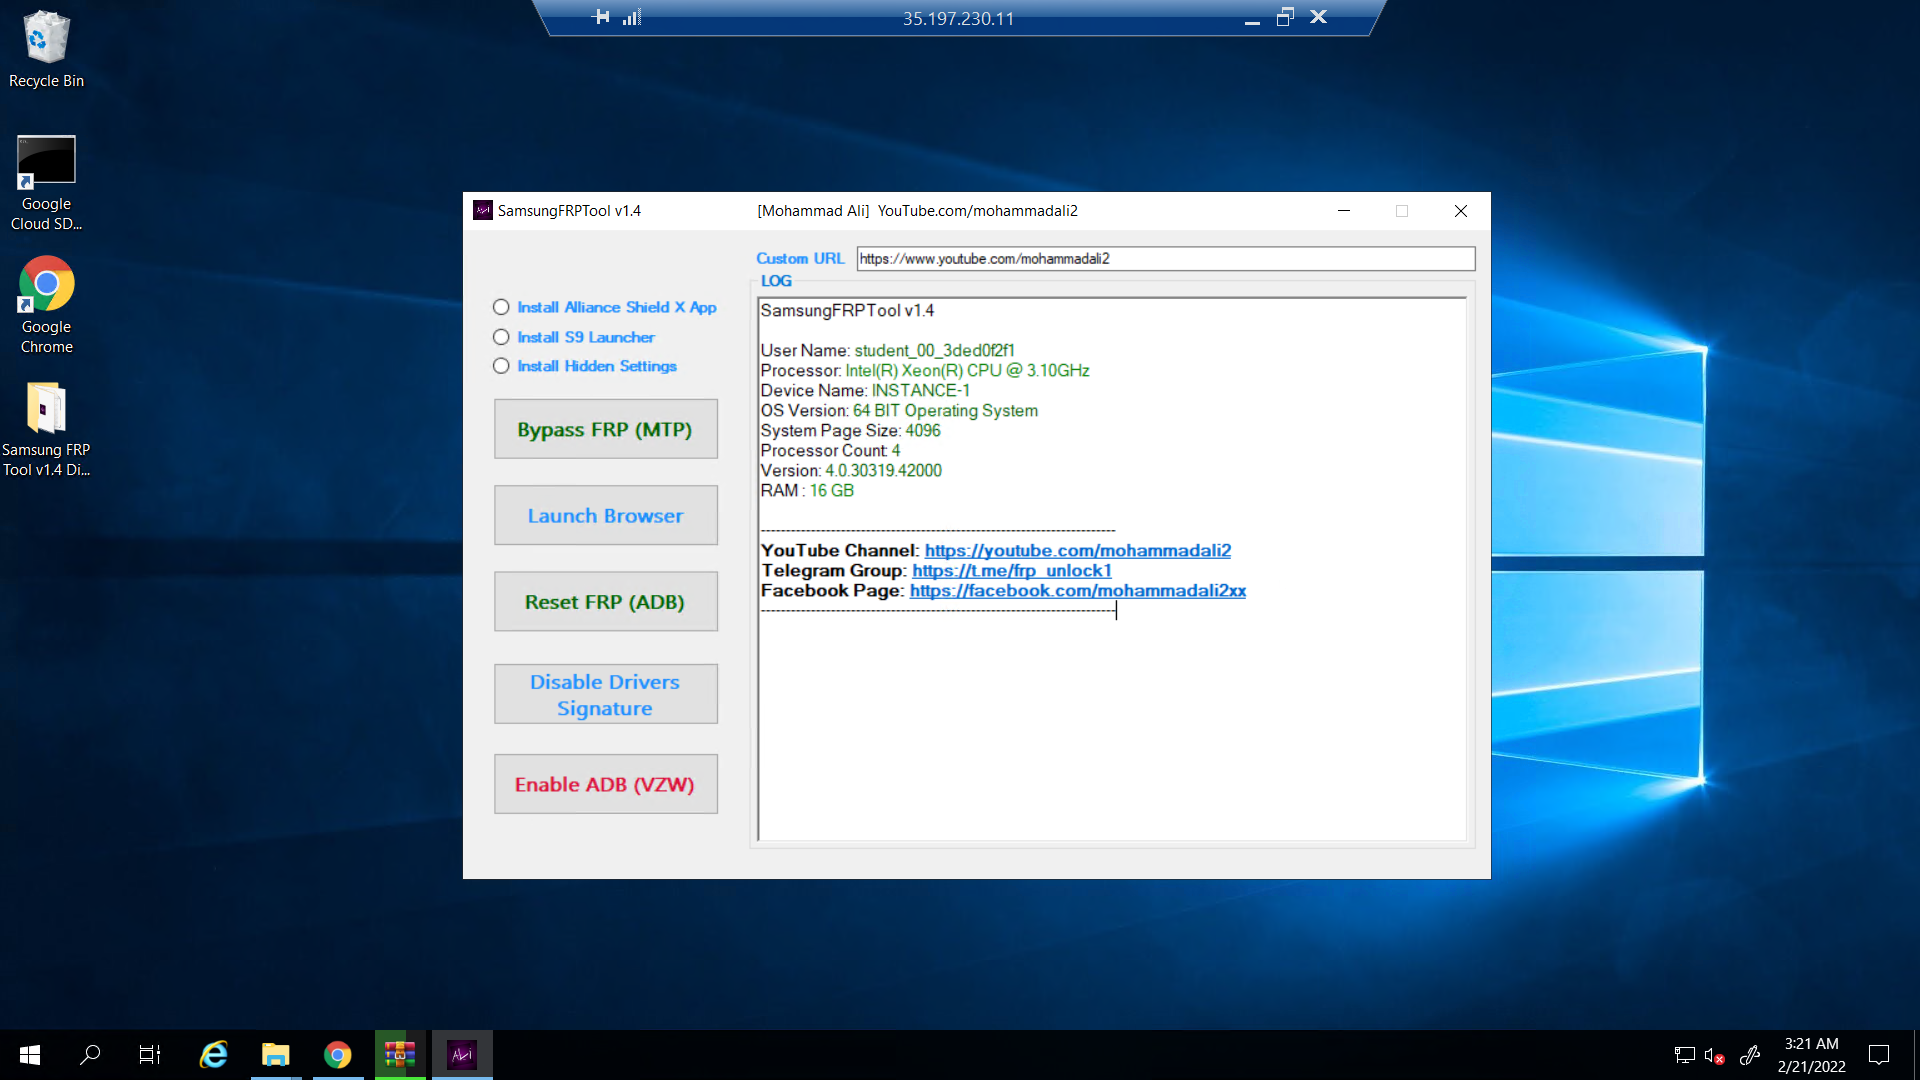
Task: Open the Facebook Page mohammadali2xx link
Action: coord(1076,591)
